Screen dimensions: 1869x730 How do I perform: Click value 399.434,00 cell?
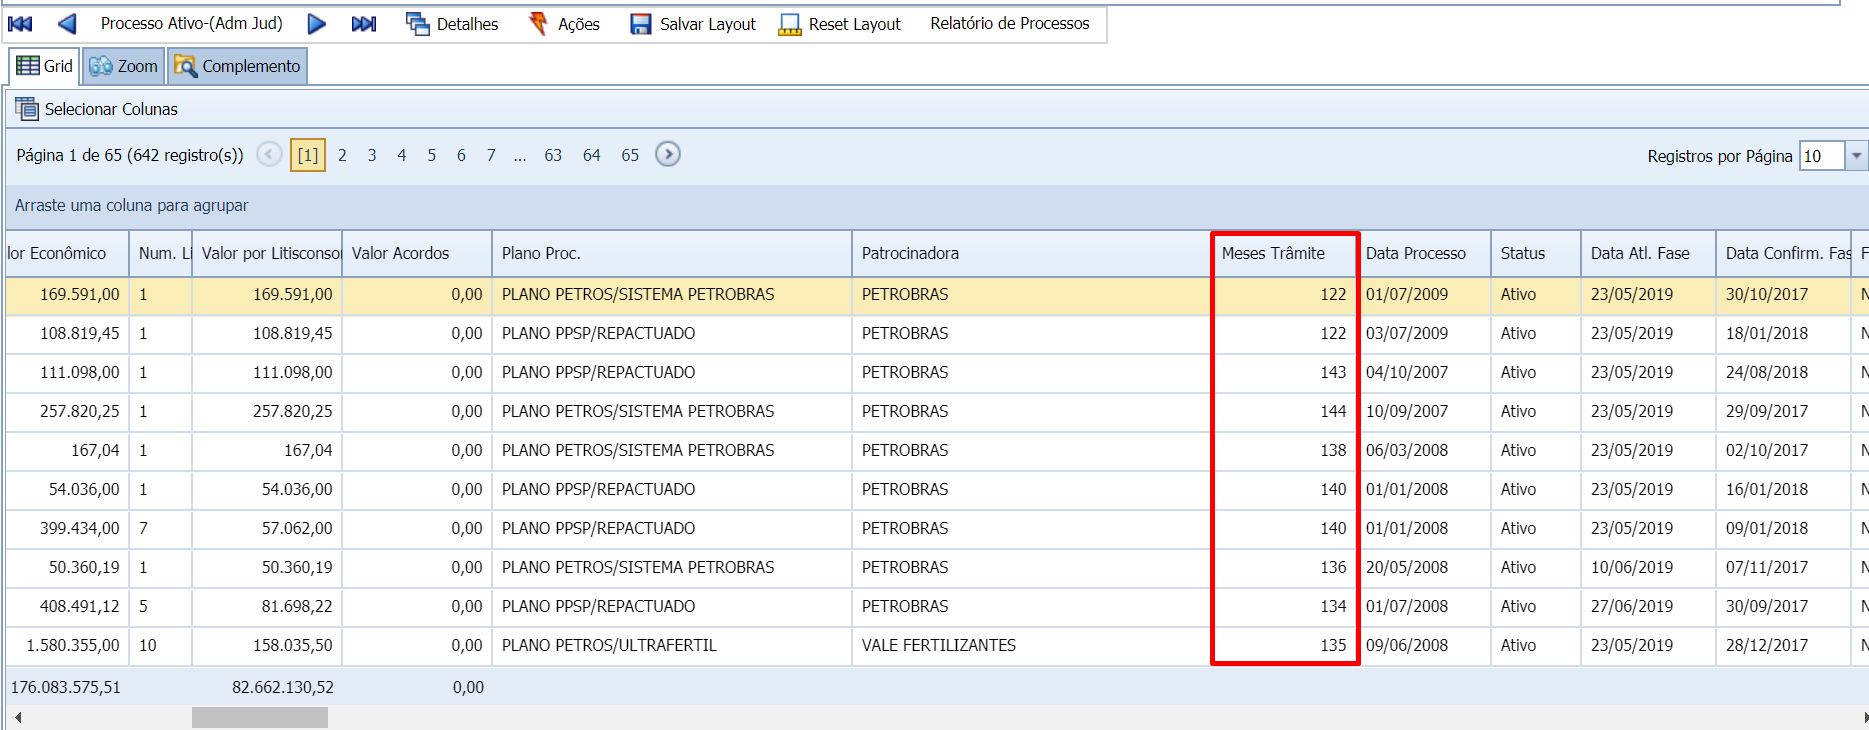(x=67, y=528)
